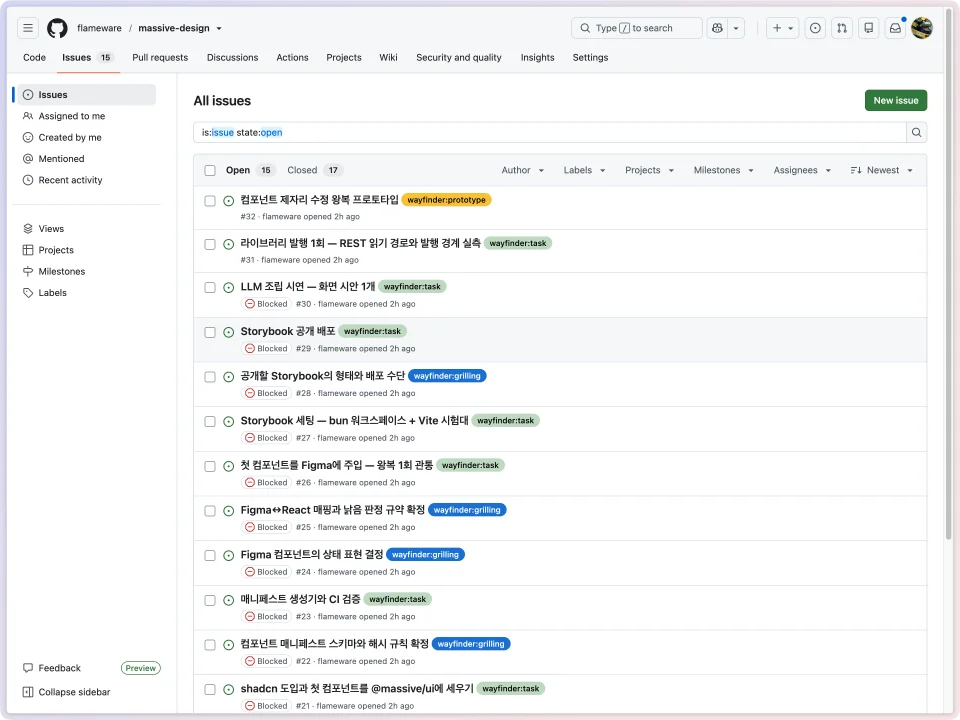
Task: Expand the massive-design repository switcher caret
Action: click(219, 29)
